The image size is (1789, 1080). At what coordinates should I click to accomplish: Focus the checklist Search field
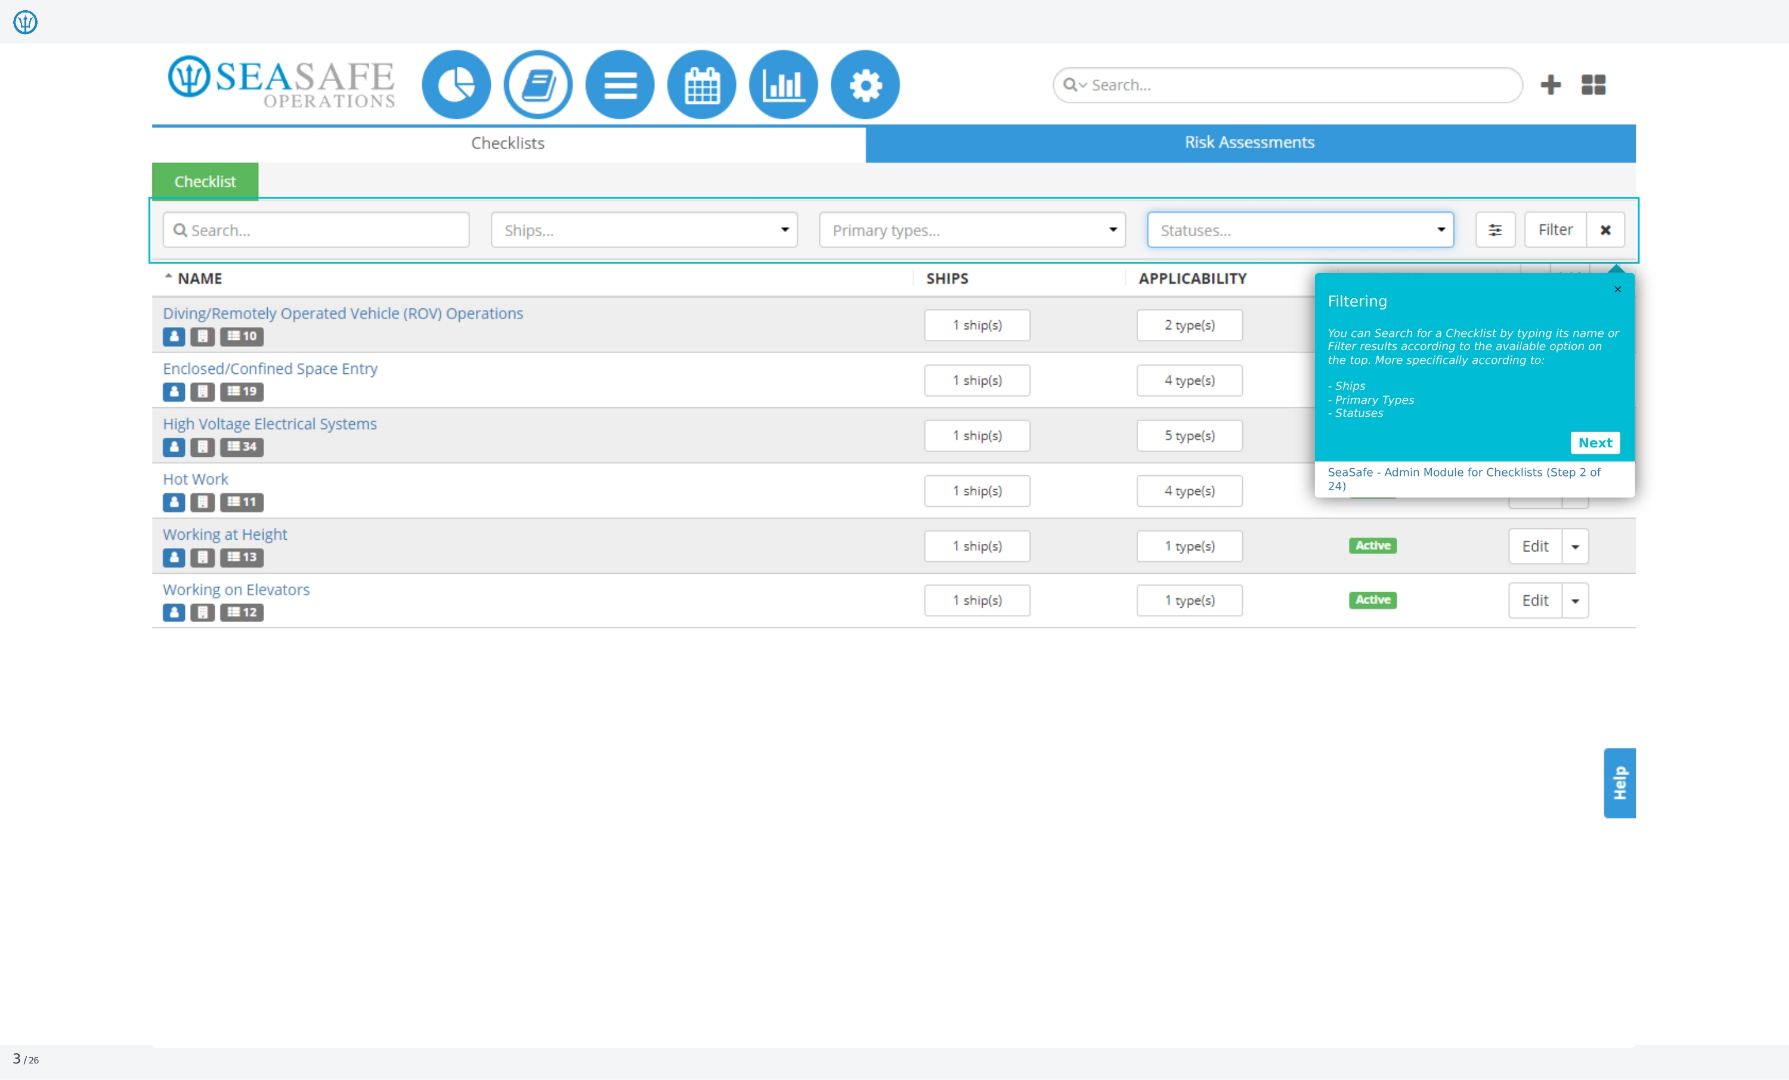[316, 230]
